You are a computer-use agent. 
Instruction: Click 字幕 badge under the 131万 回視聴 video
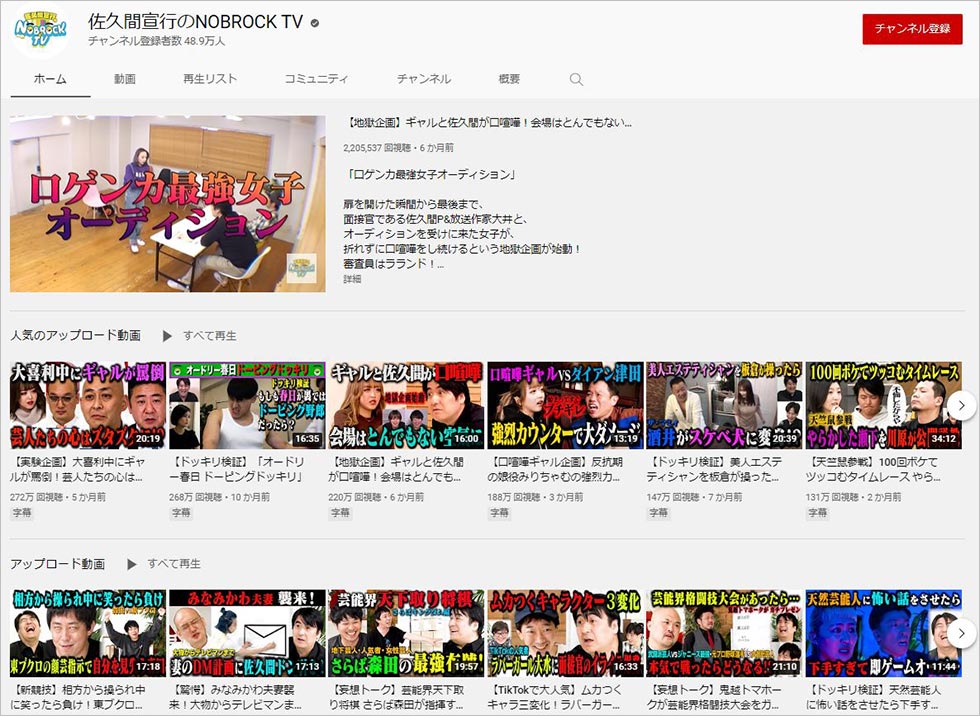pos(818,513)
